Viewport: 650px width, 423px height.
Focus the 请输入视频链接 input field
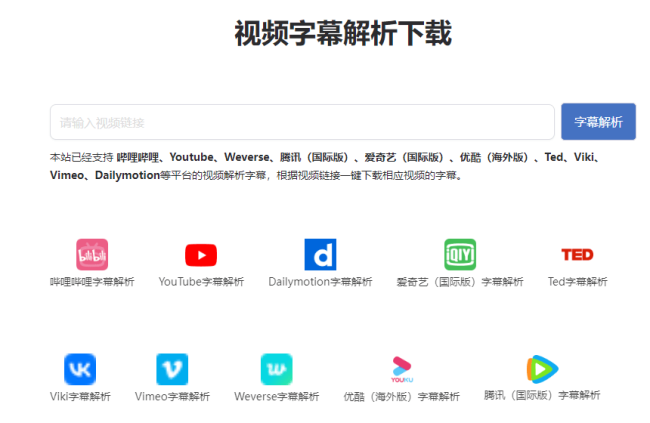[x=302, y=122]
